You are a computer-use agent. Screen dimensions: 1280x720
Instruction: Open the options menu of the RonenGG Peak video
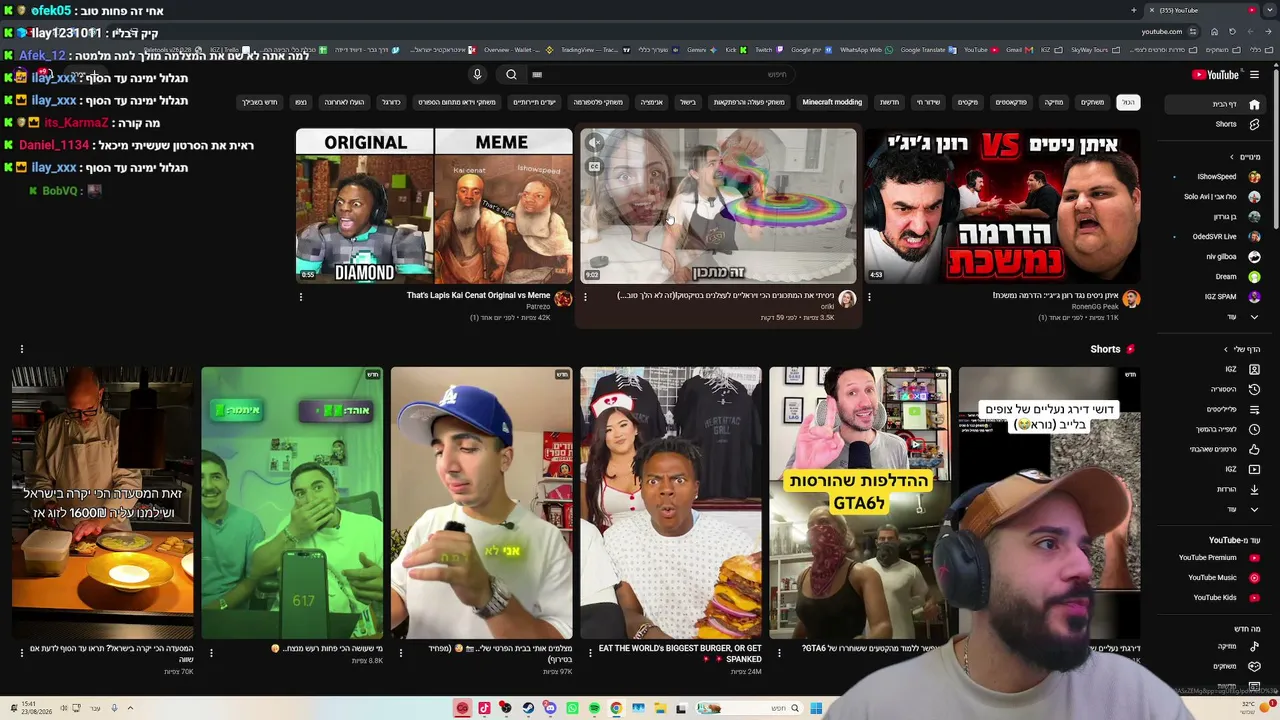[x=869, y=297]
